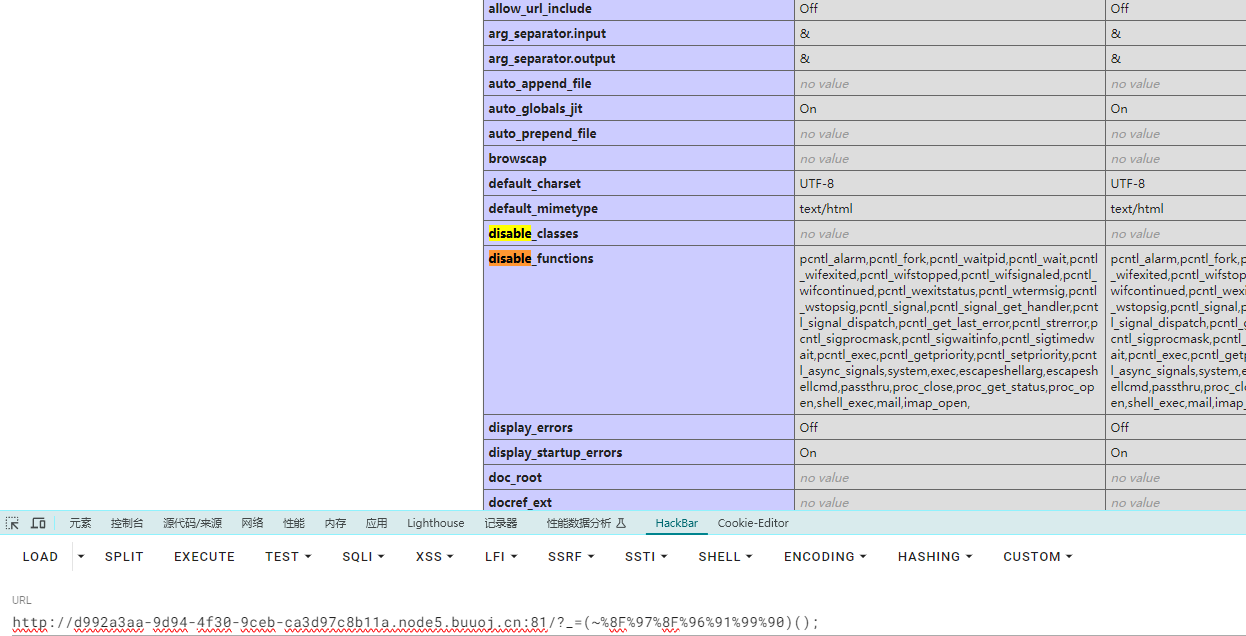Open the LFI dropdown
The height and width of the screenshot is (636, 1246).
(501, 557)
